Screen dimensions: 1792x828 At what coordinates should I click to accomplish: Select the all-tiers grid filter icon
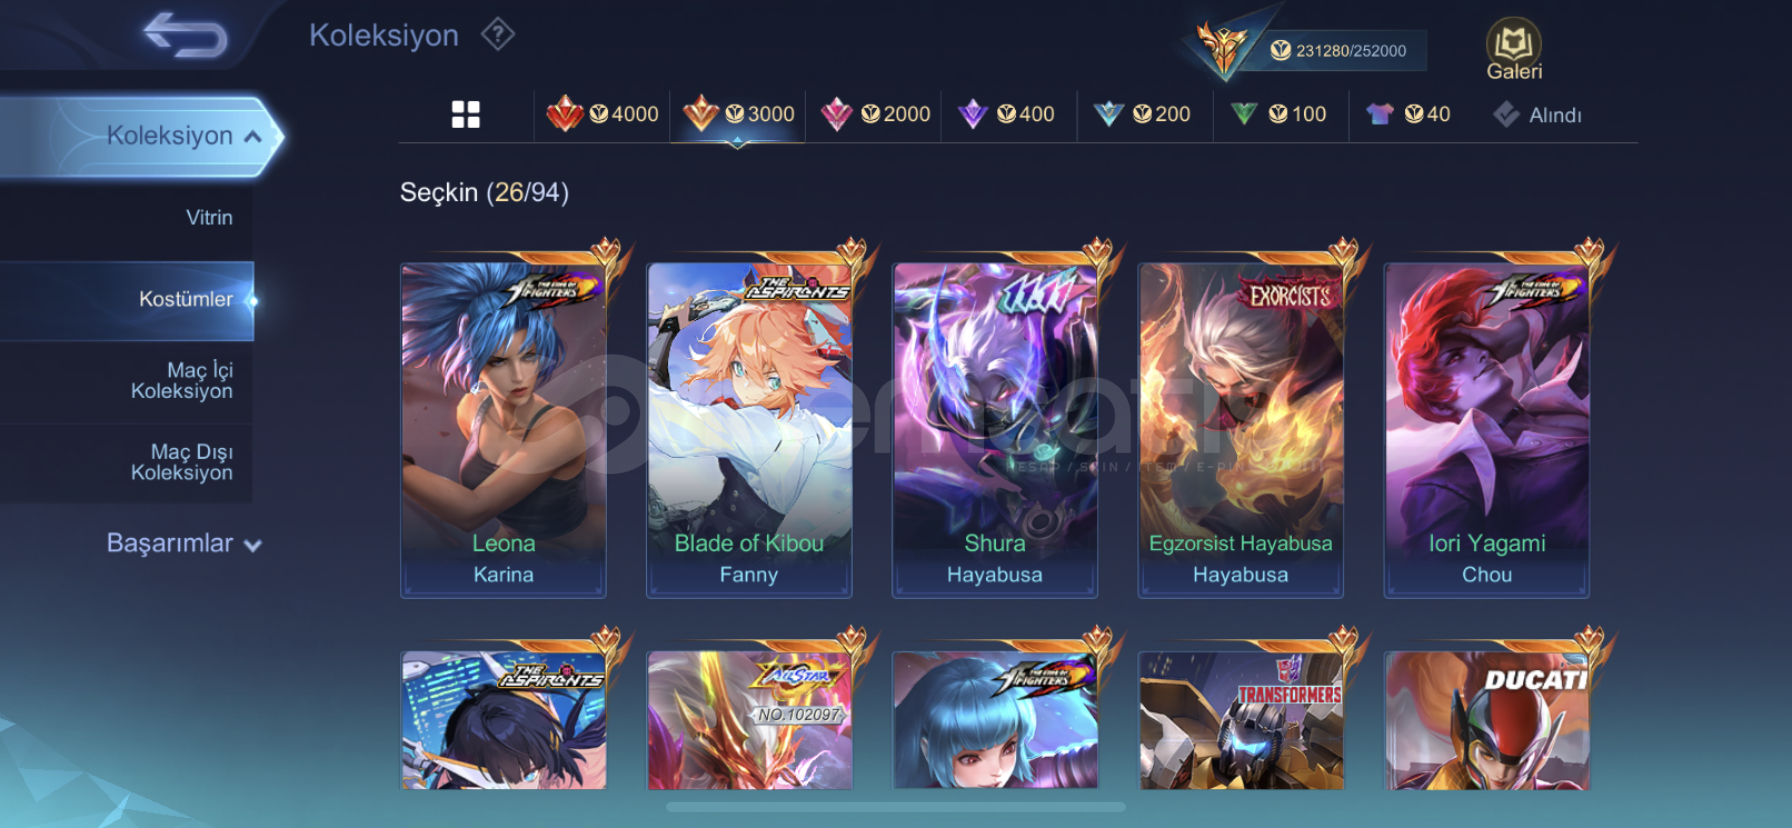point(466,114)
